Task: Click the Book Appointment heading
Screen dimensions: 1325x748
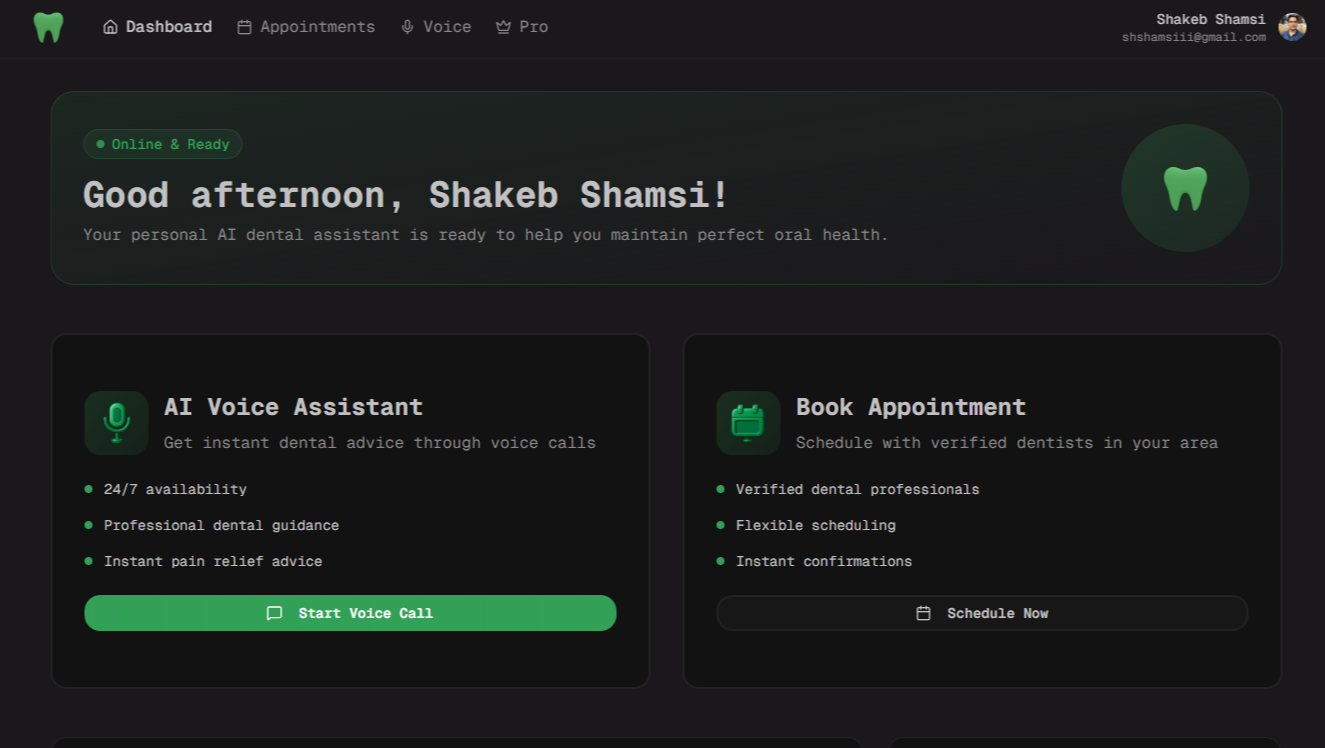Action: click(x=910, y=407)
